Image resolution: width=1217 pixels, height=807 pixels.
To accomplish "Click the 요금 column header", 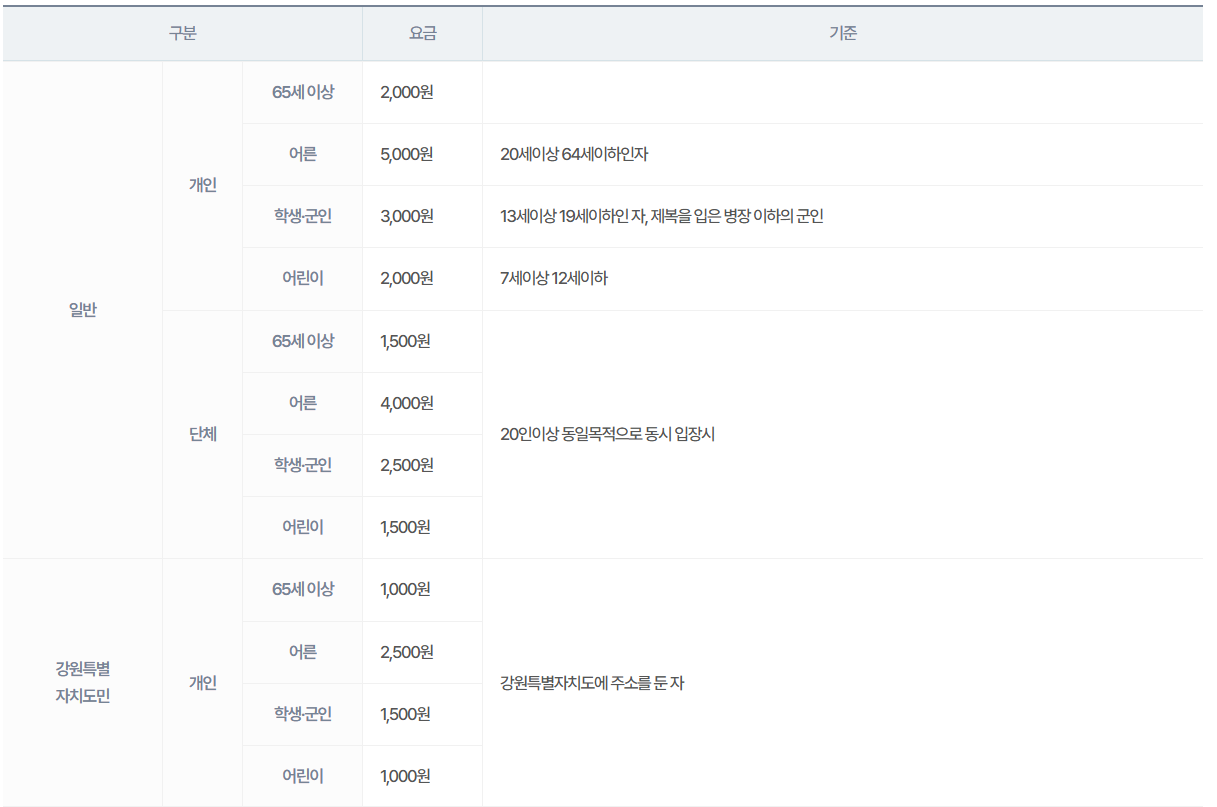I will (421, 33).
